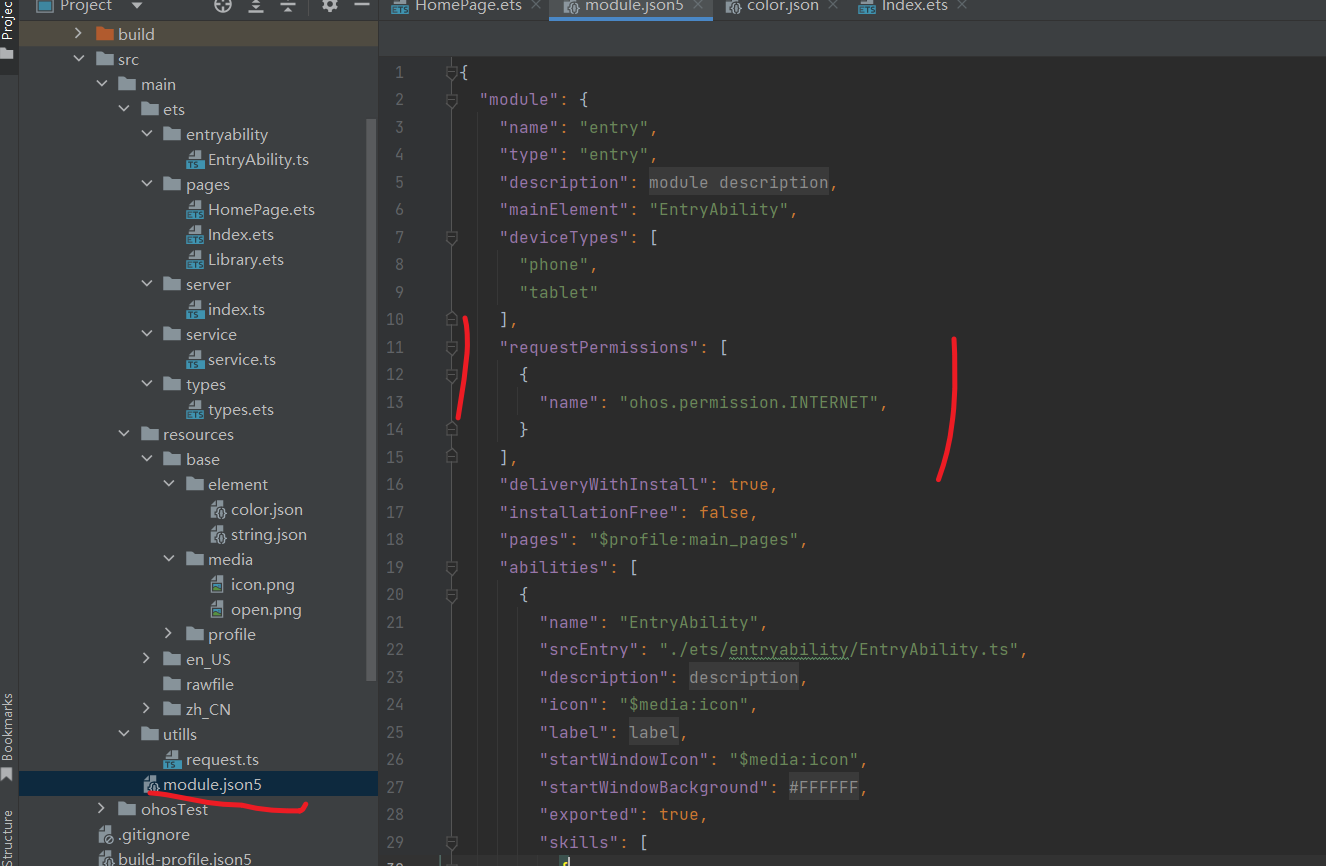
Task: Expand the ohosTest folder
Action: [x=101, y=809]
